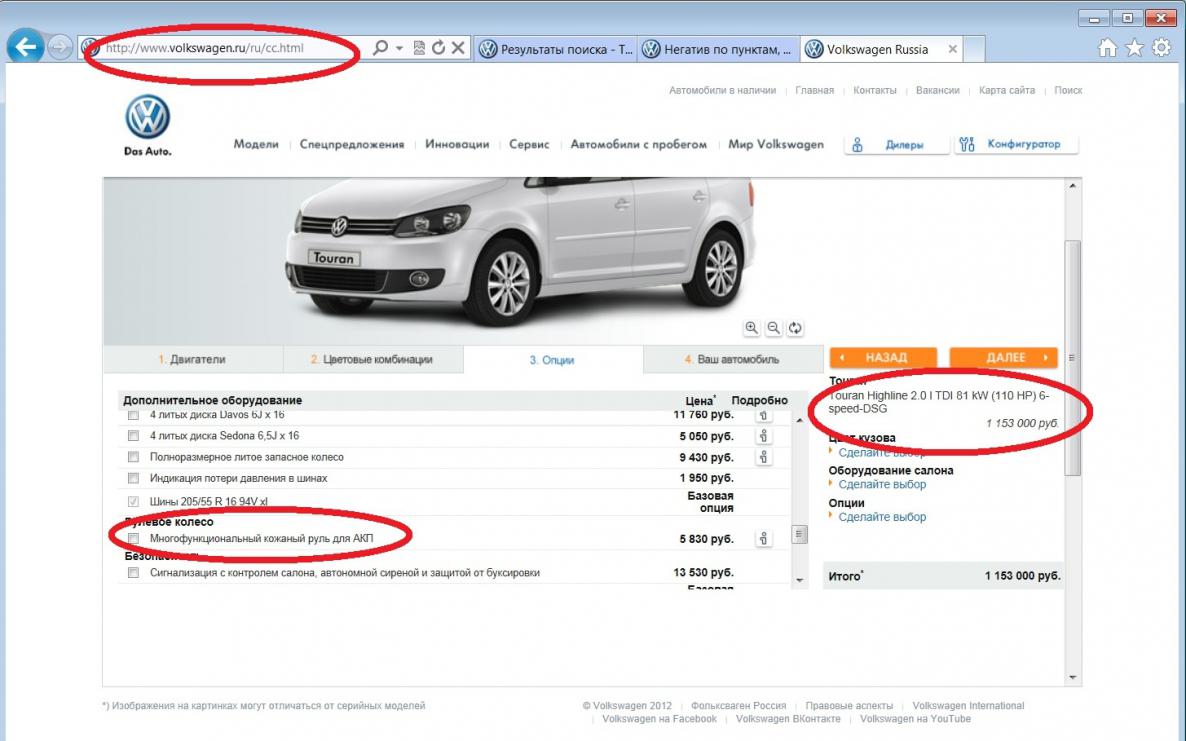1186x741 pixels.
Task: Click the orange ДАЛЕЕ button
Action: (x=1004, y=357)
